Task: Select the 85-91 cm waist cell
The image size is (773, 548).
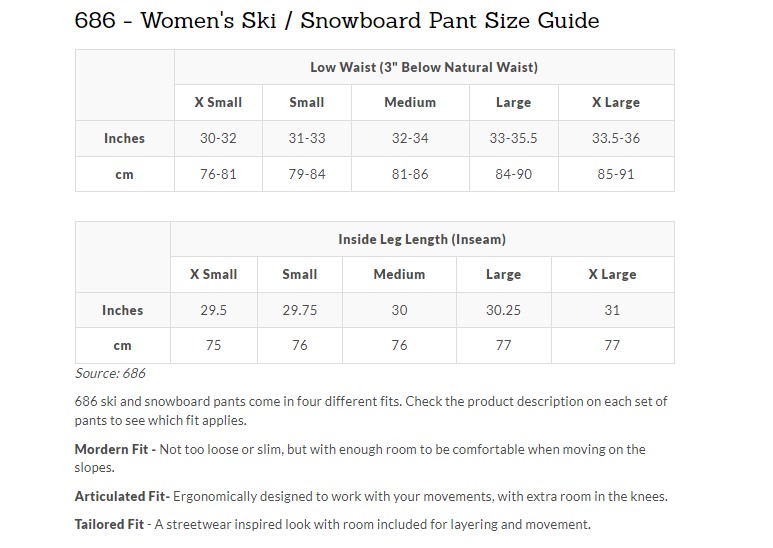Action: coord(615,174)
